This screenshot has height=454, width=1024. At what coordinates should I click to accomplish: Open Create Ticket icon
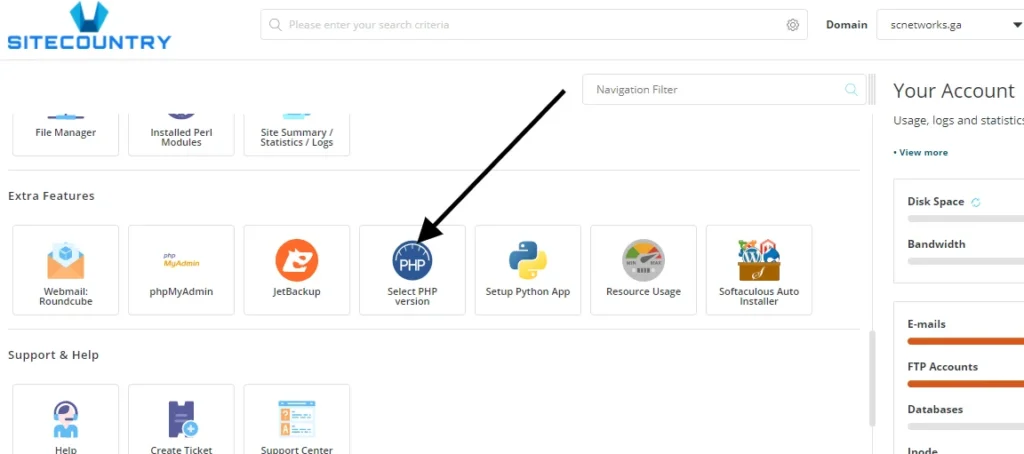[182, 419]
